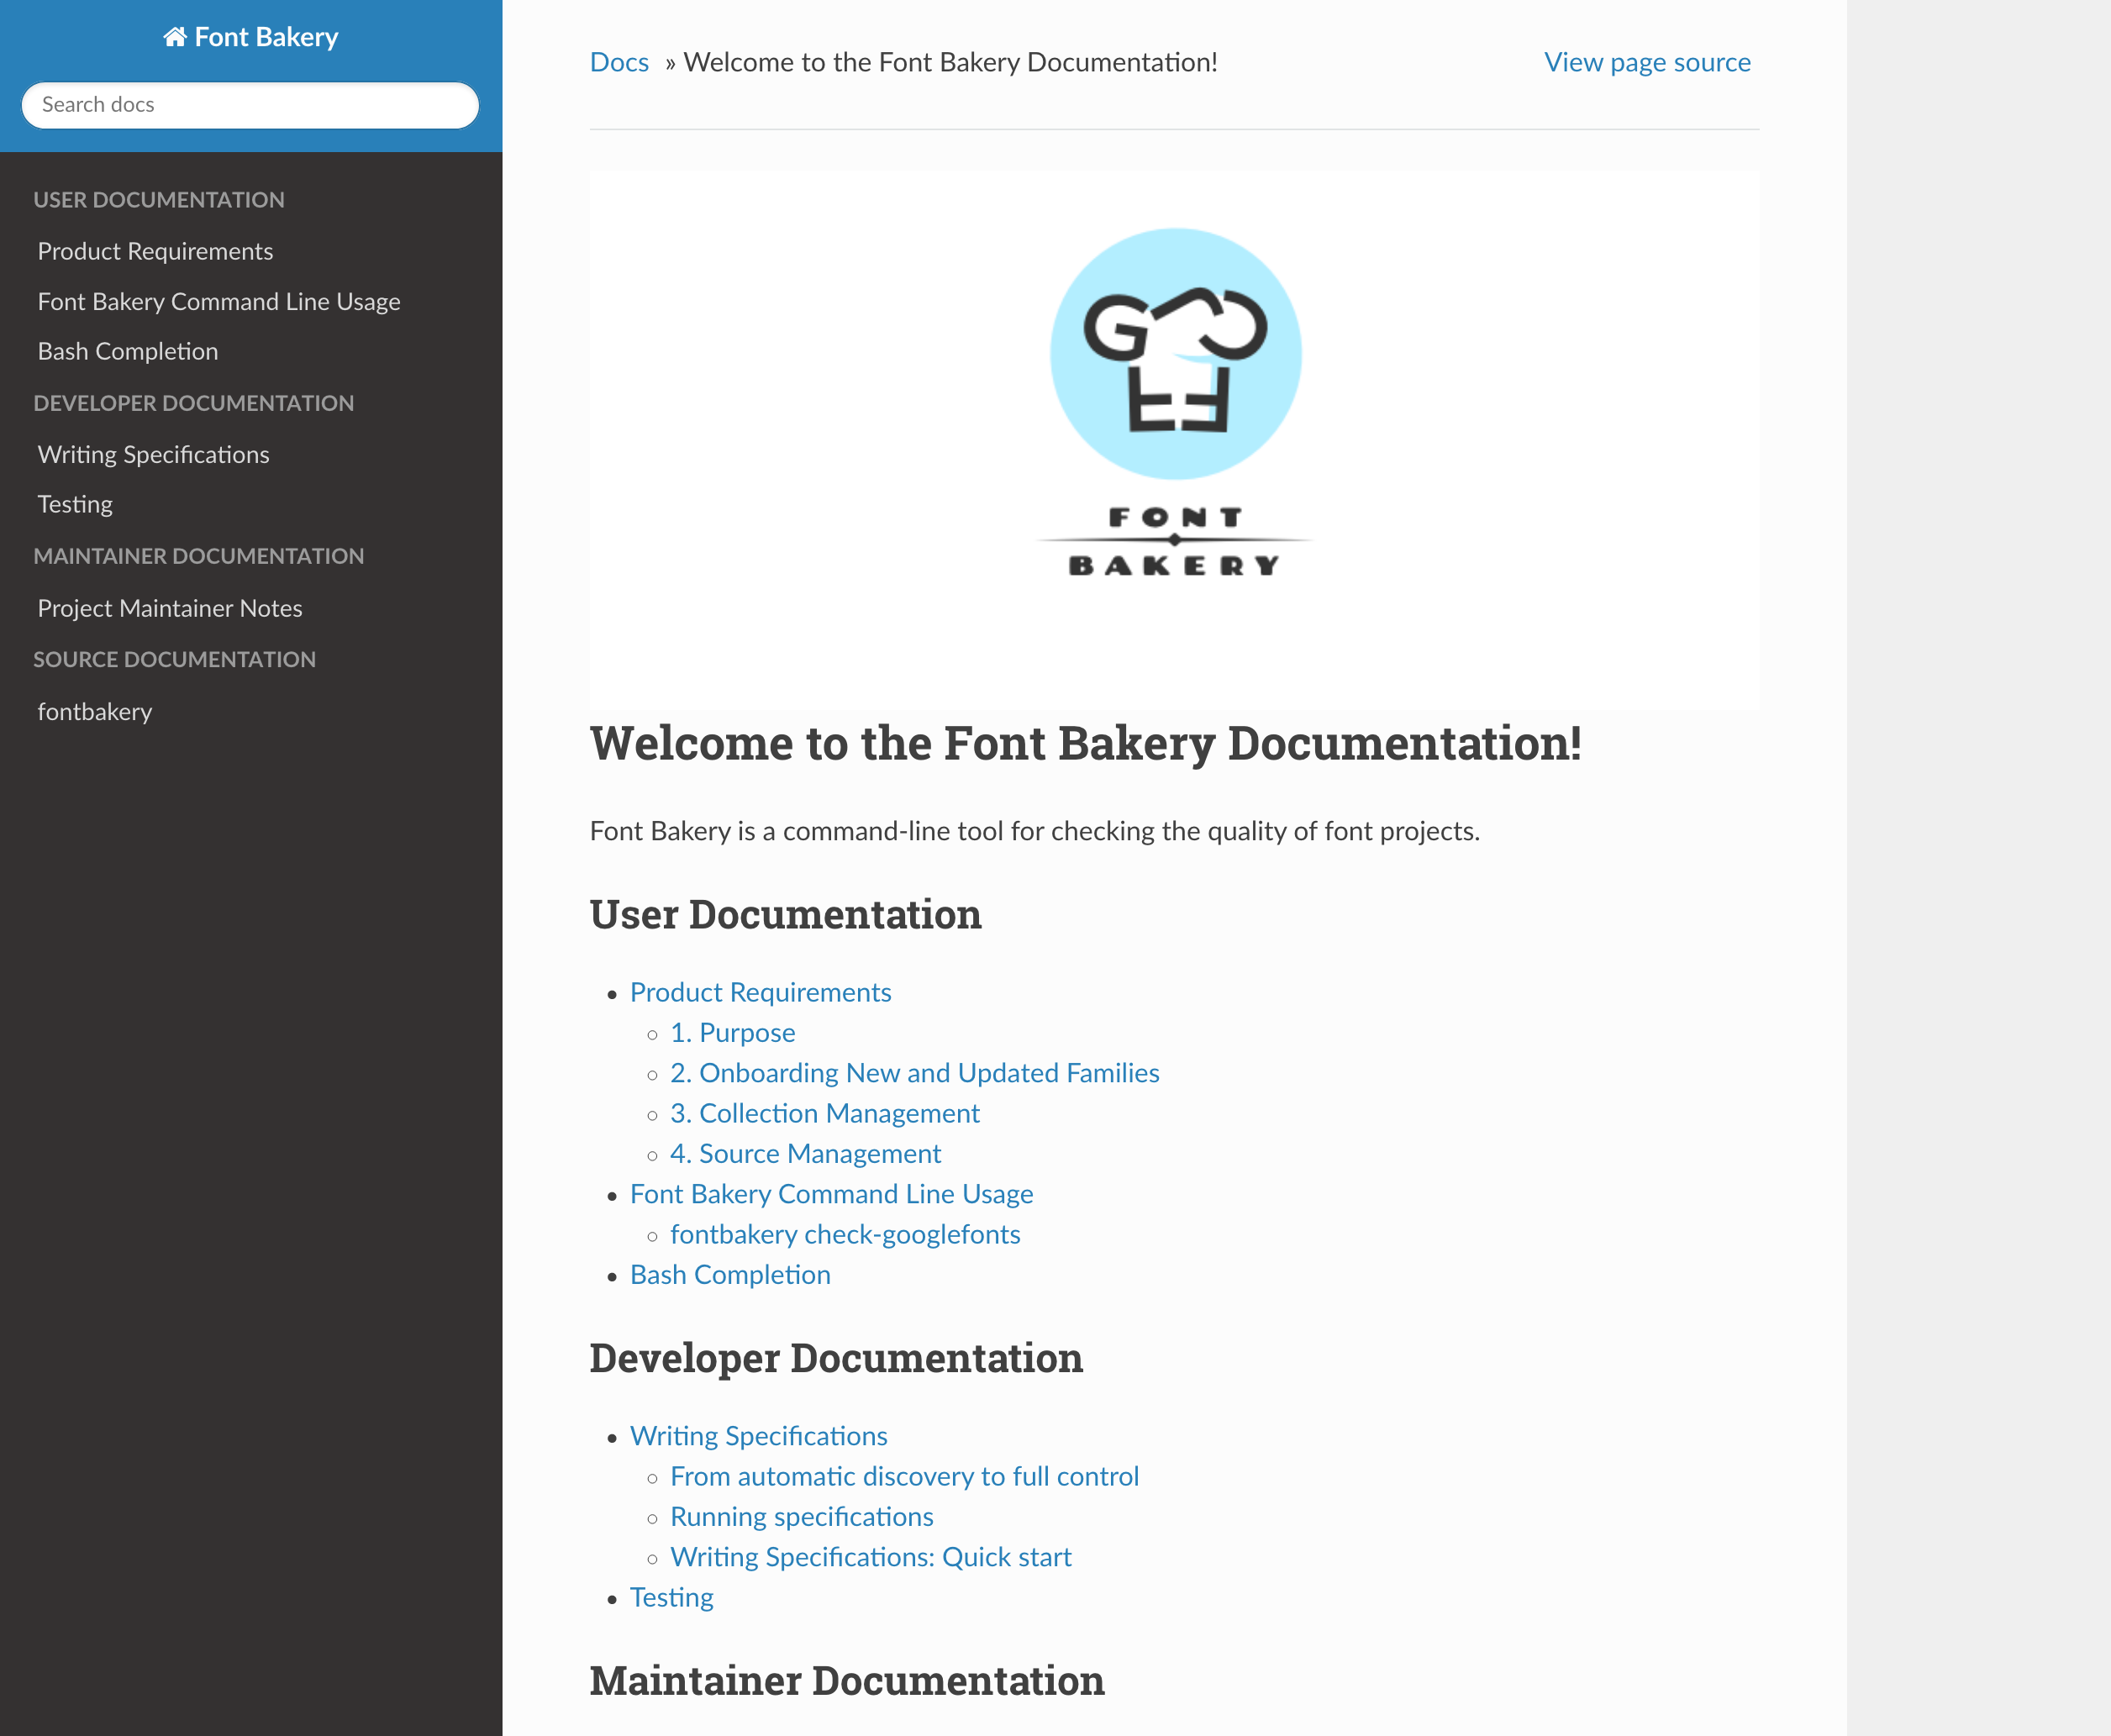
Task: Open Project Maintainer Notes in sidebar
Action: 169,608
